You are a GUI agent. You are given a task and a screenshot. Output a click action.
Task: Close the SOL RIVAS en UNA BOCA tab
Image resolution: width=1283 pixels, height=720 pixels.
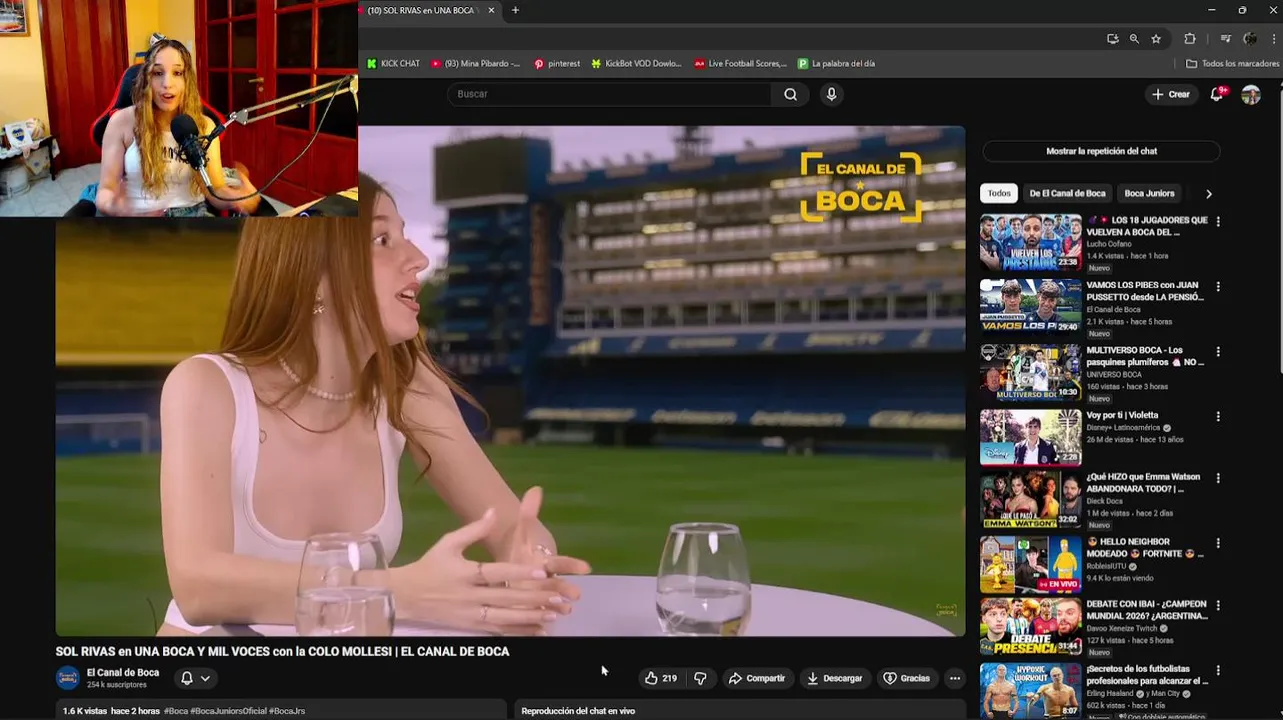[491, 10]
